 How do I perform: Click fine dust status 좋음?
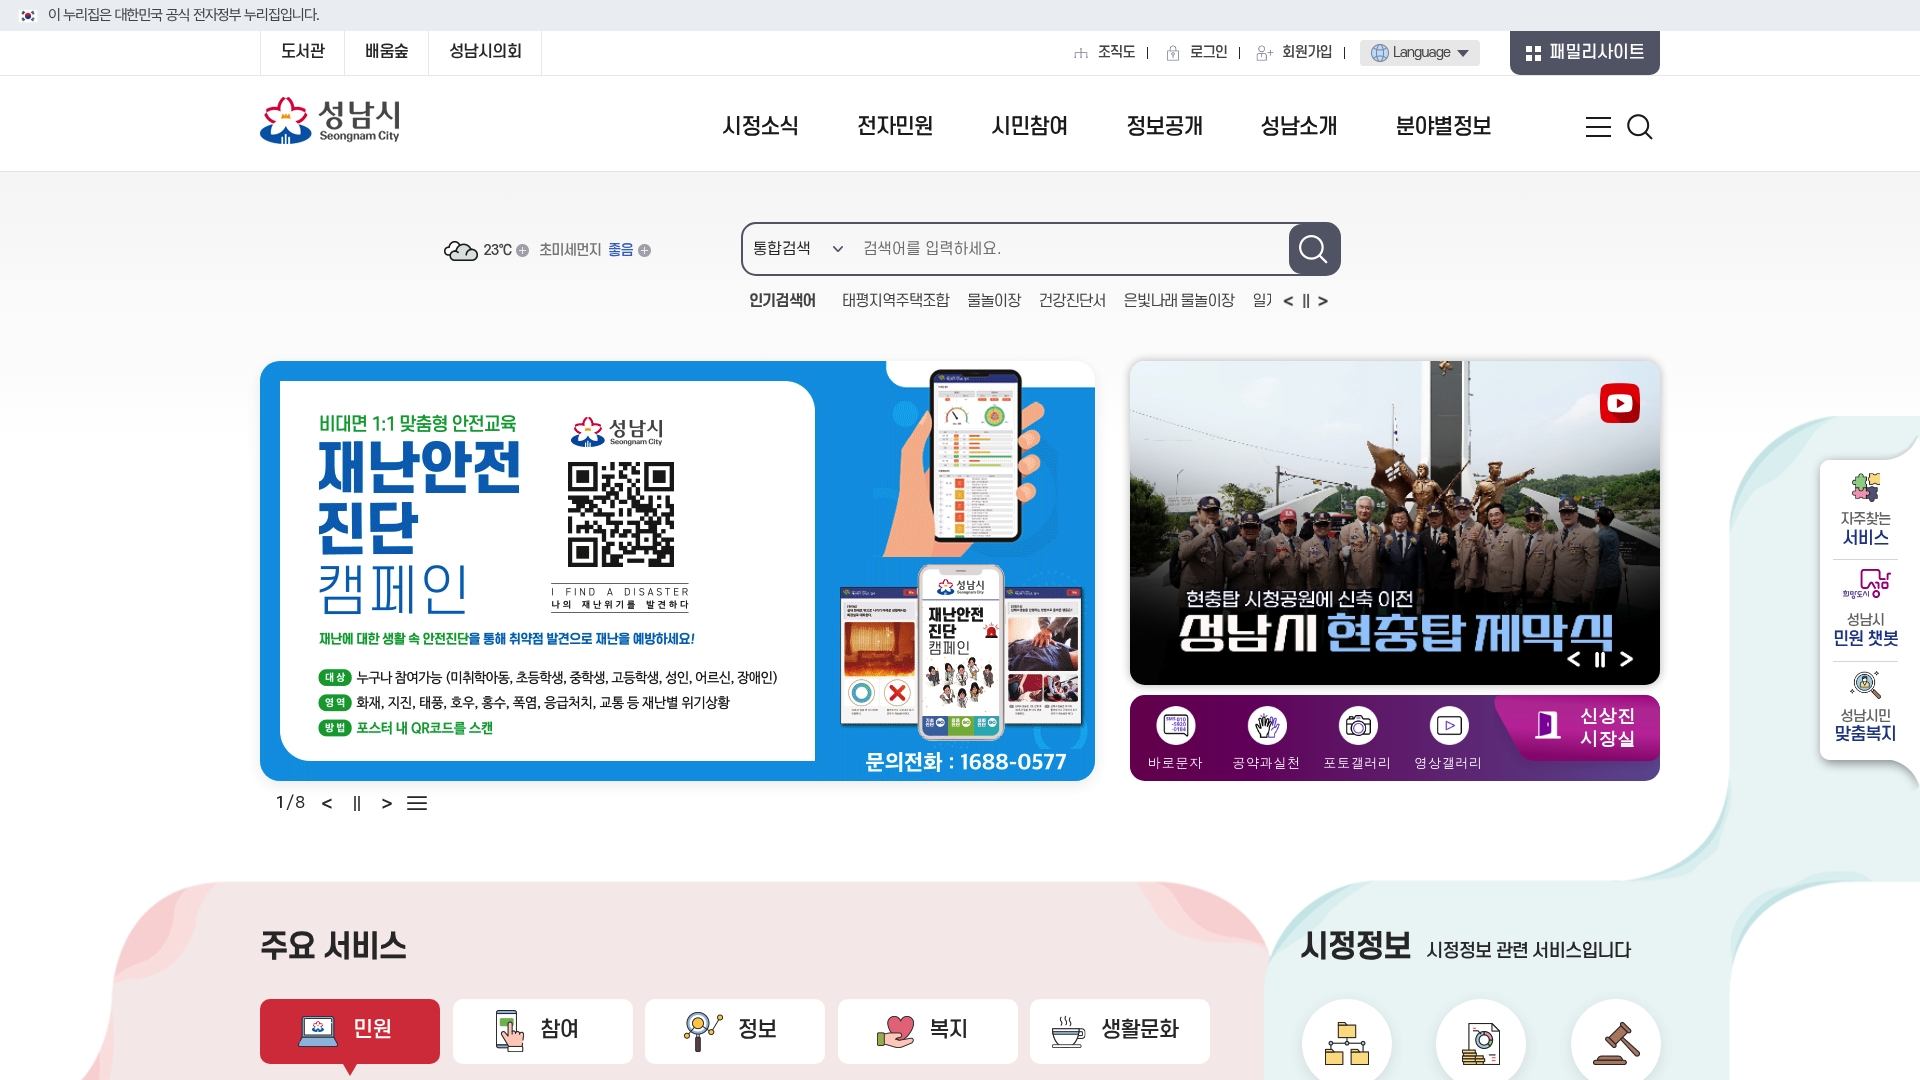pos(621,250)
